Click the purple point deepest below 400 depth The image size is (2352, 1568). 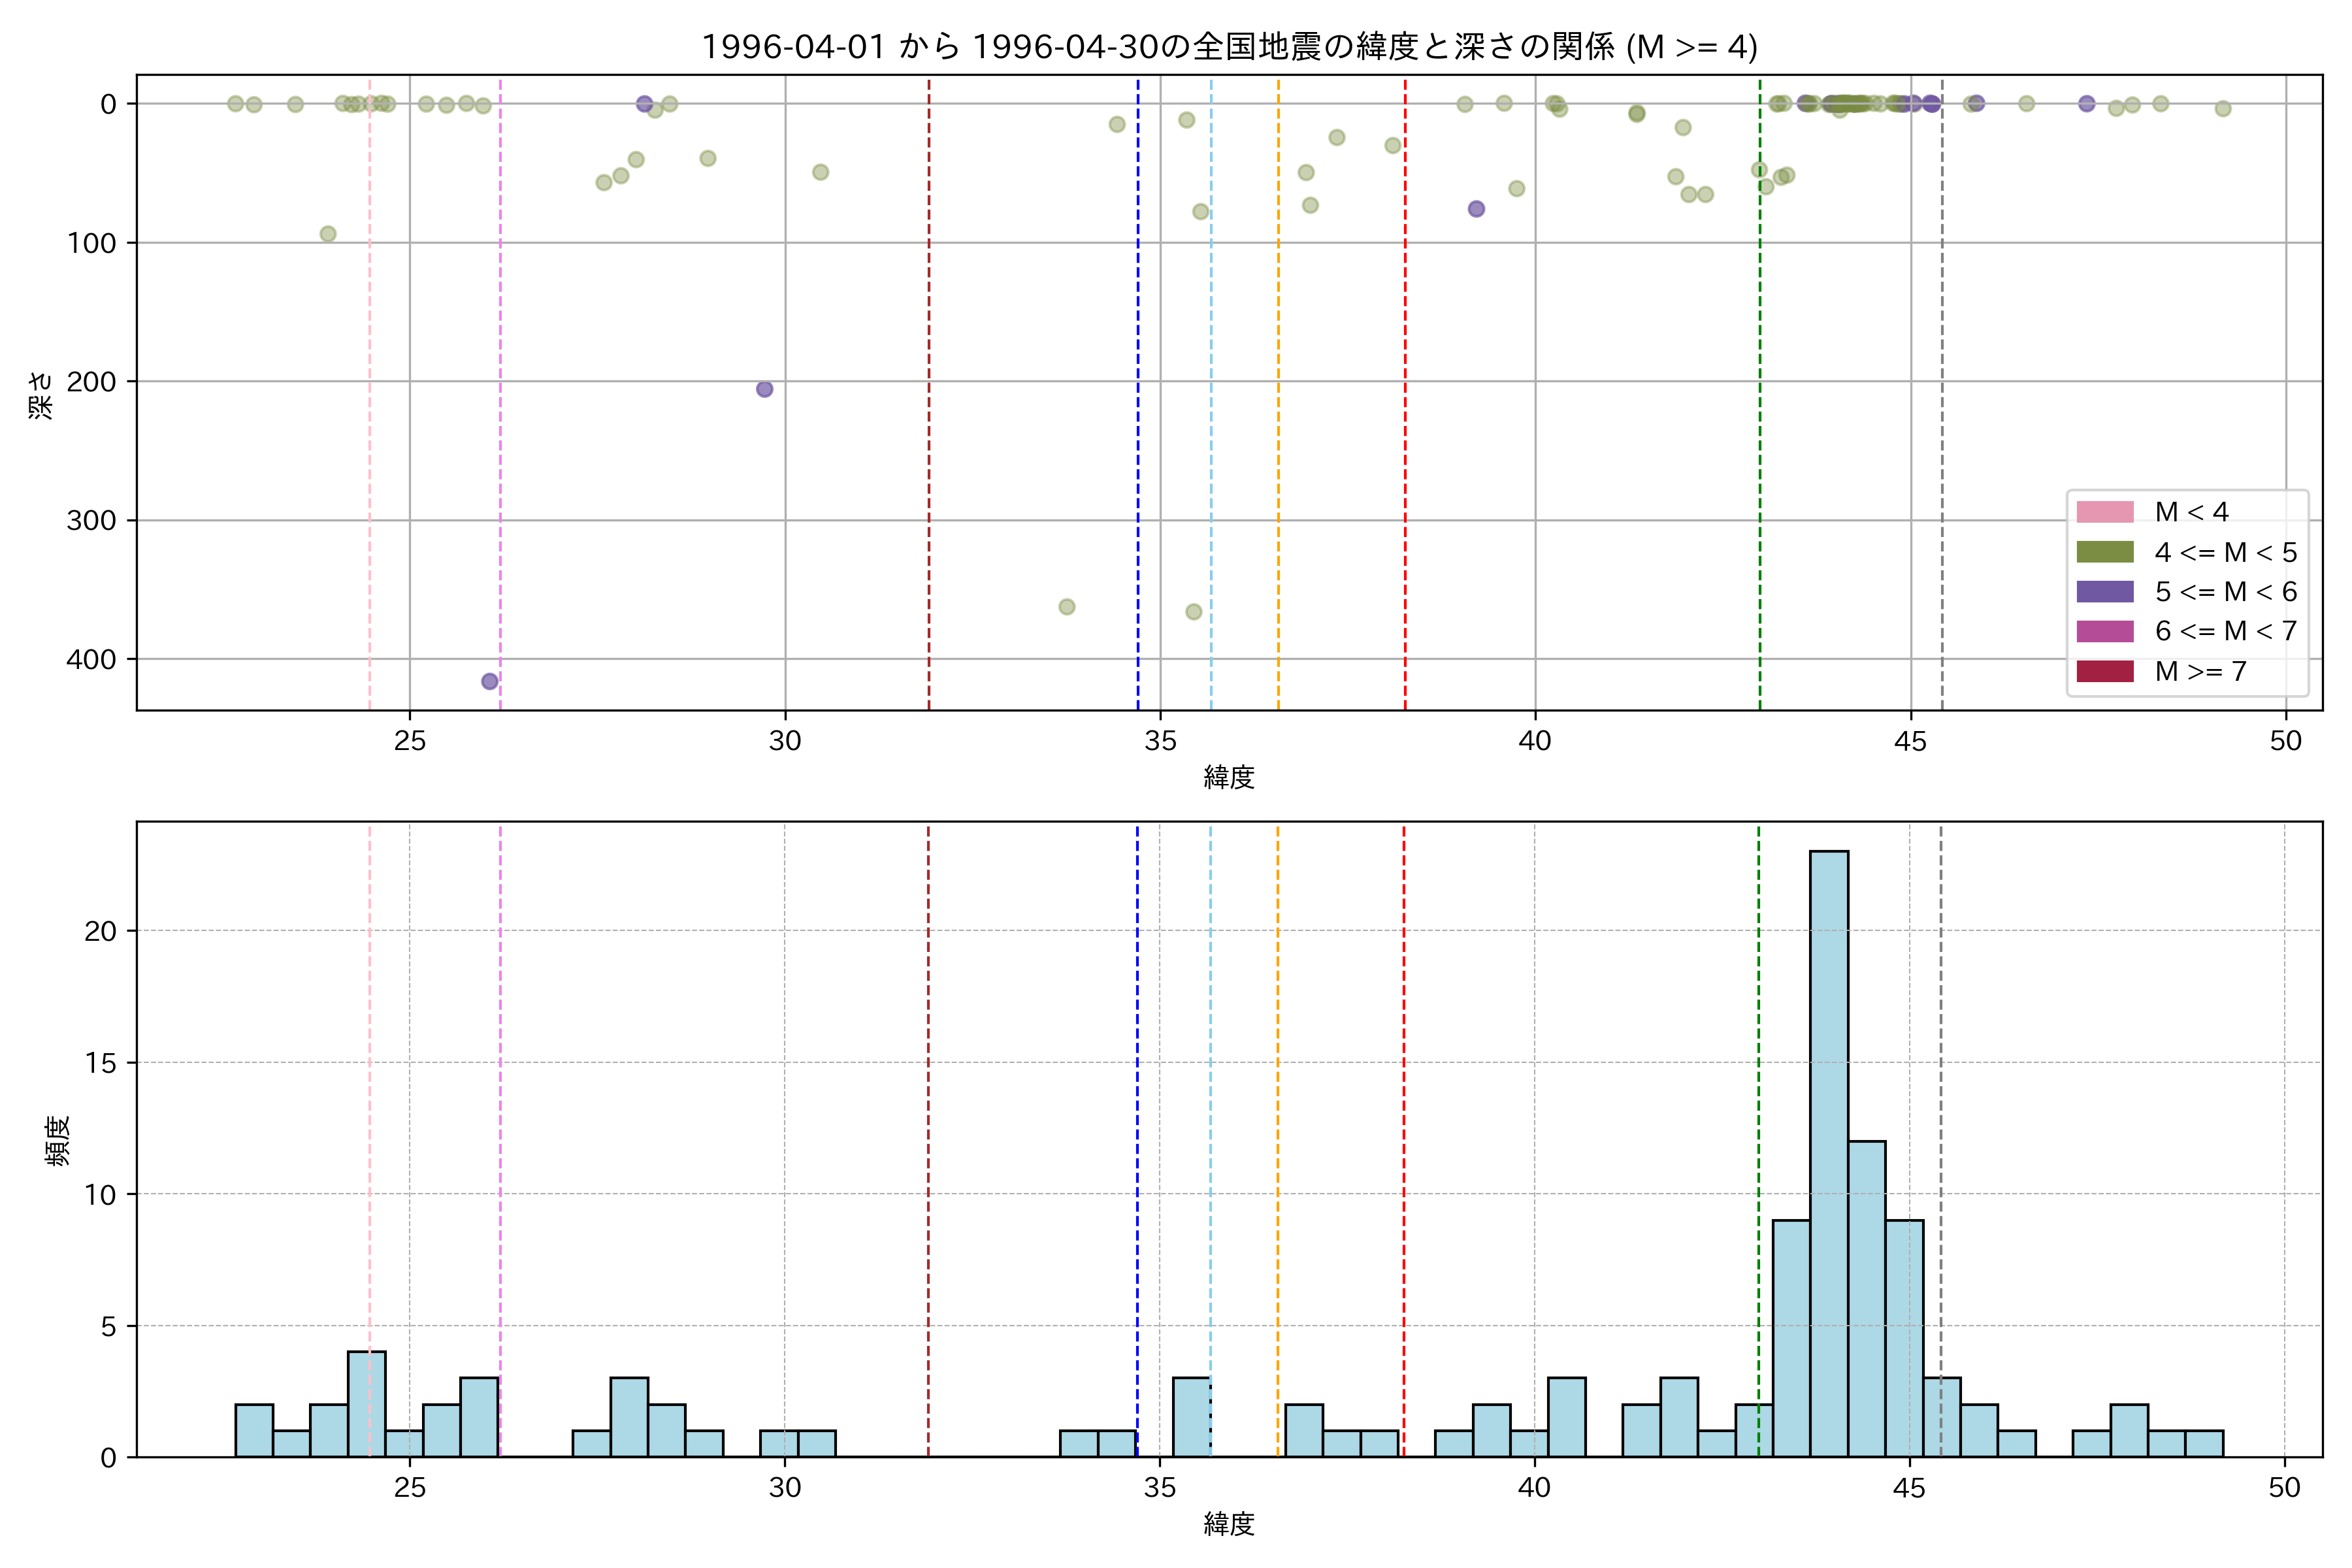(x=489, y=681)
